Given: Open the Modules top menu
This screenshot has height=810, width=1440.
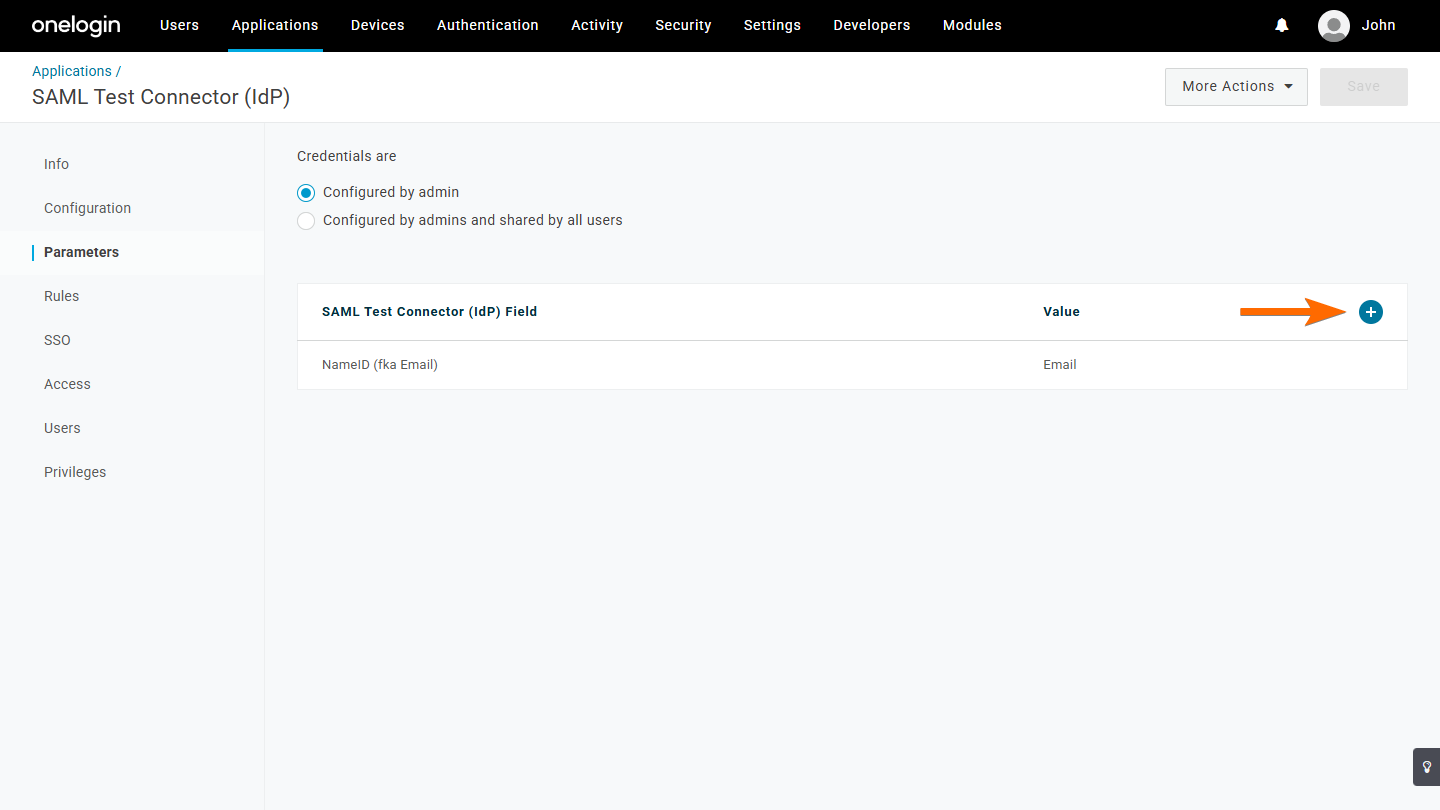Looking at the screenshot, I should pos(972,26).
